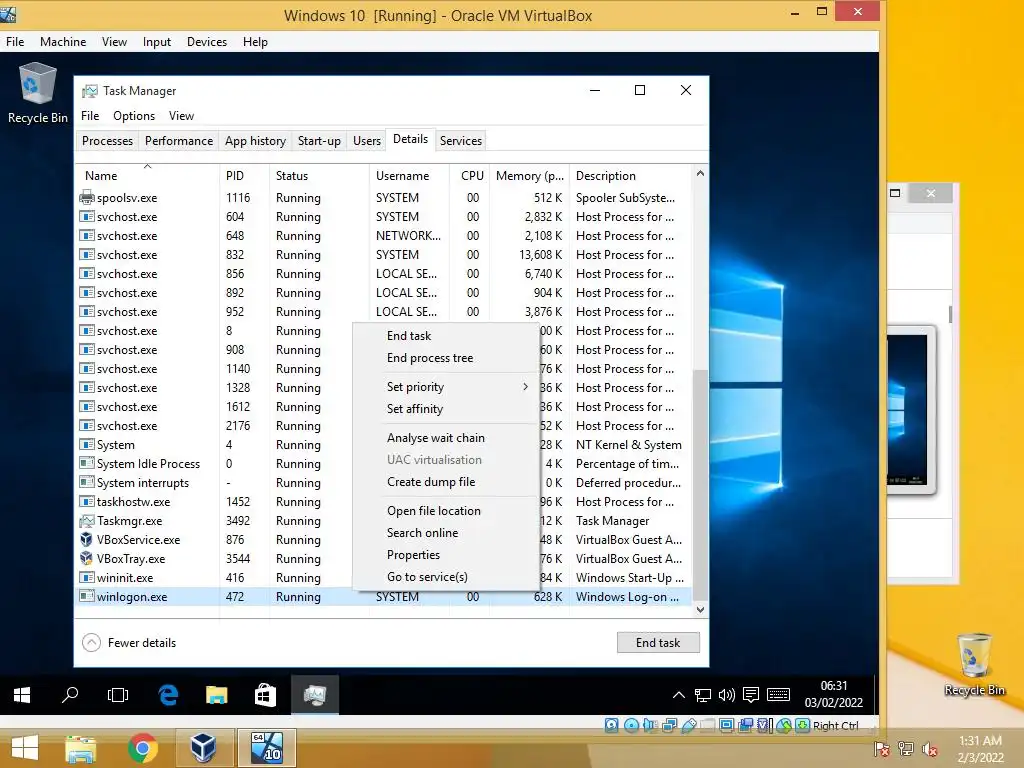Click the VirtualBox title bar app icon
The width and height of the screenshot is (1024, 768).
[x=8, y=13]
